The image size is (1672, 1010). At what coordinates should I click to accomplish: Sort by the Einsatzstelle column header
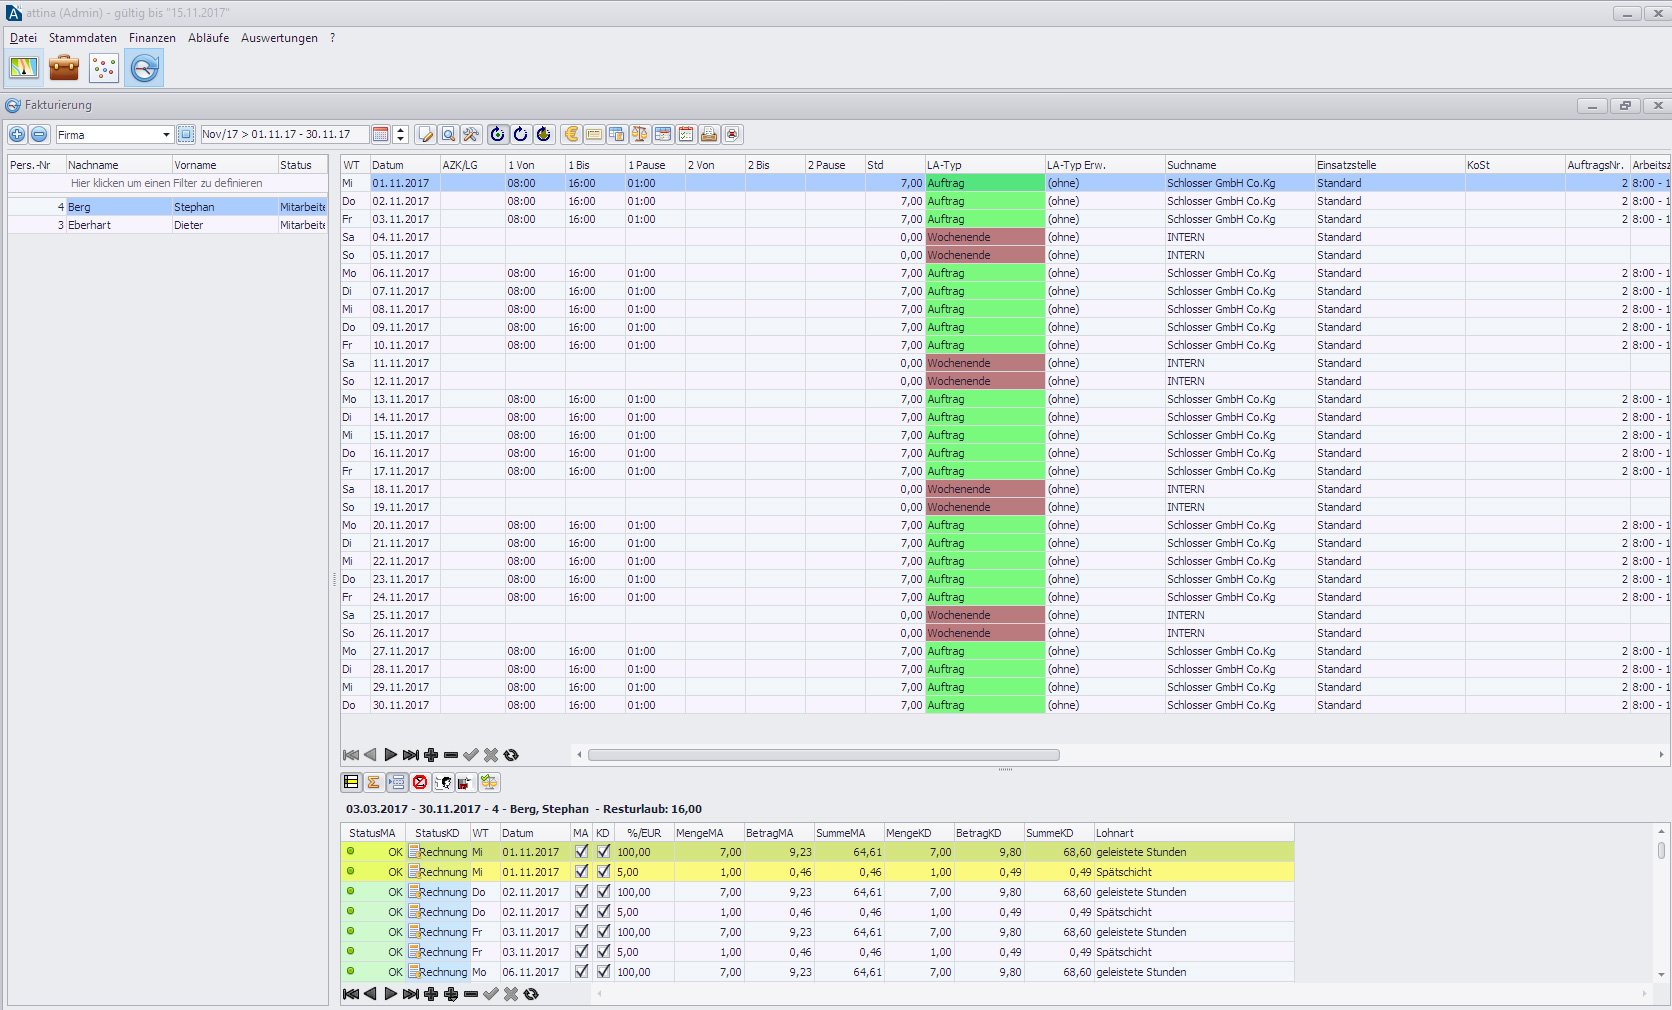(1389, 165)
